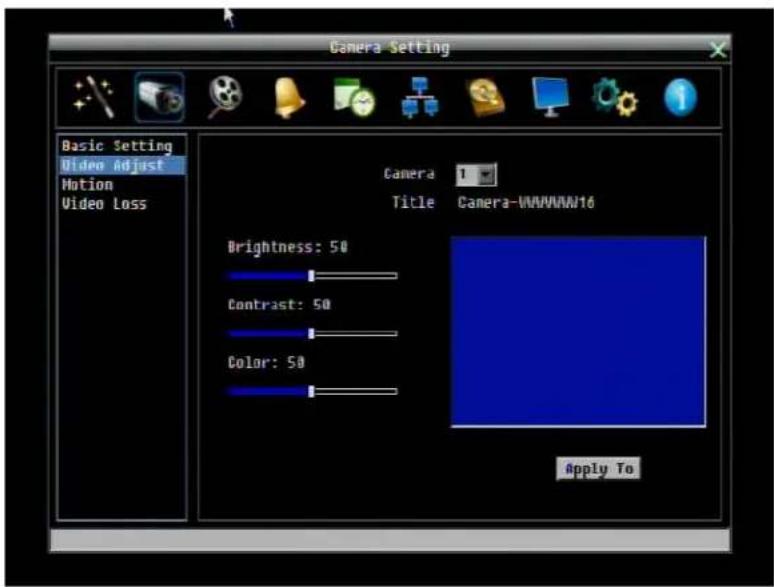The height and width of the screenshot is (587, 774).
Task: Select Motion in the side menu
Action: [87, 185]
